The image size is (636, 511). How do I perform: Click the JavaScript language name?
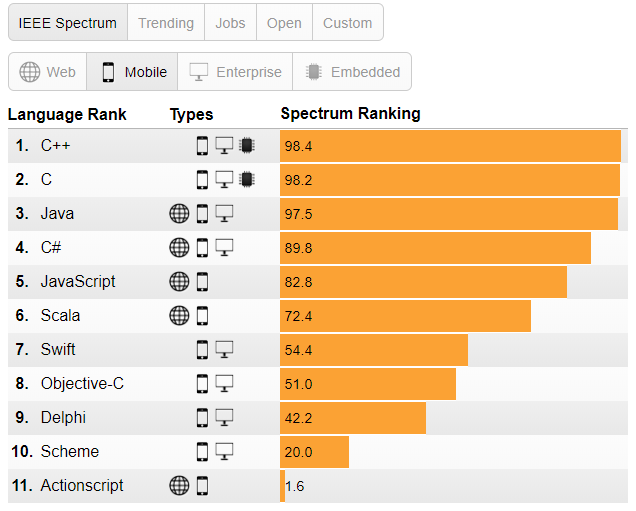pos(78,282)
